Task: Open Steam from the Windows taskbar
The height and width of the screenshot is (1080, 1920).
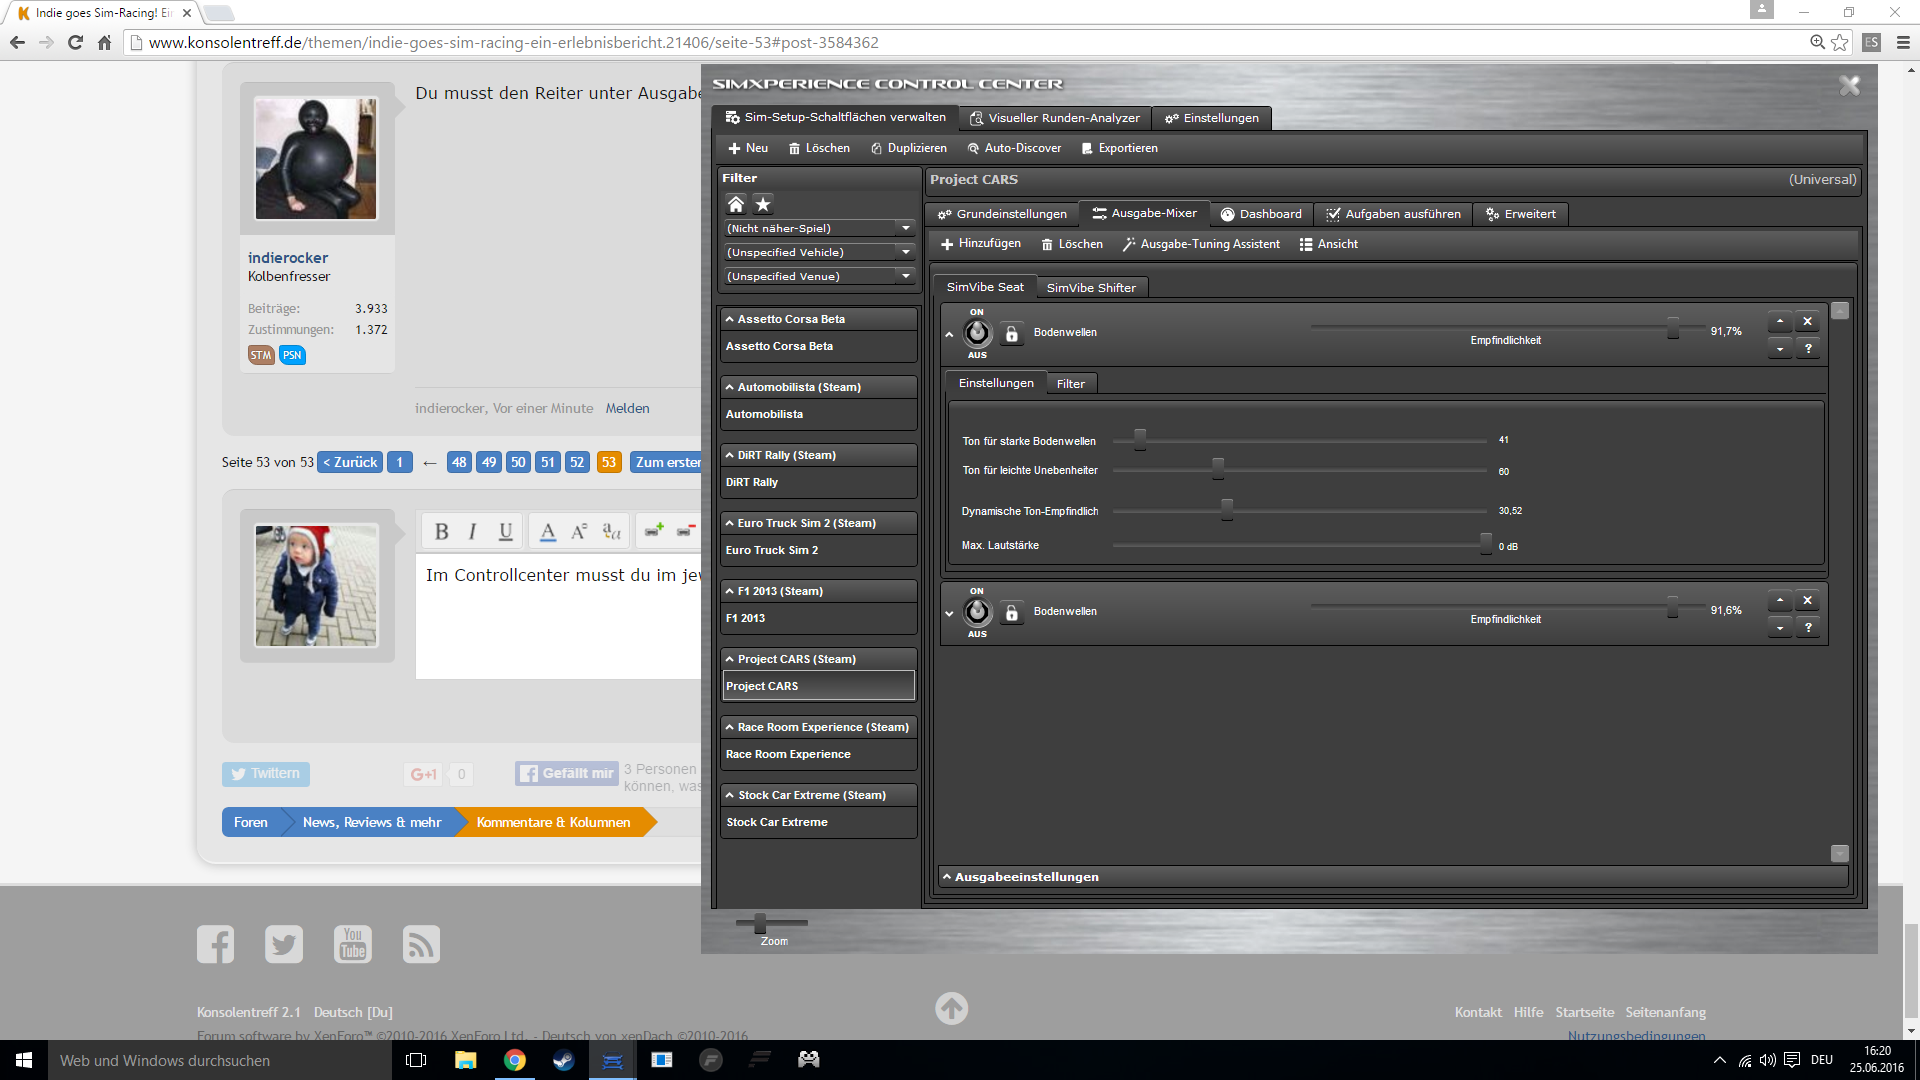Action: coord(563,1060)
